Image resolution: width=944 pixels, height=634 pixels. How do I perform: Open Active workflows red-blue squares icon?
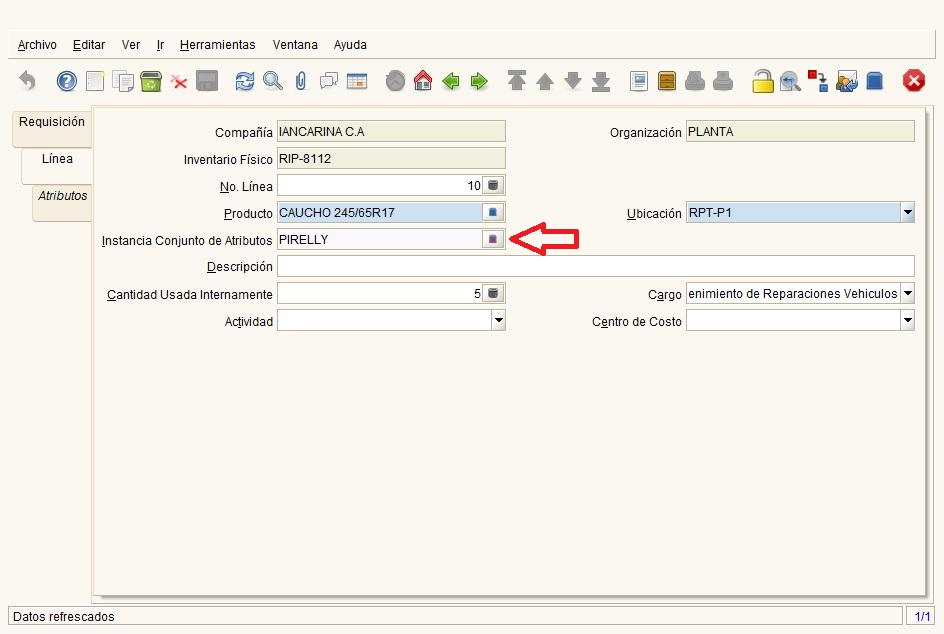818,81
